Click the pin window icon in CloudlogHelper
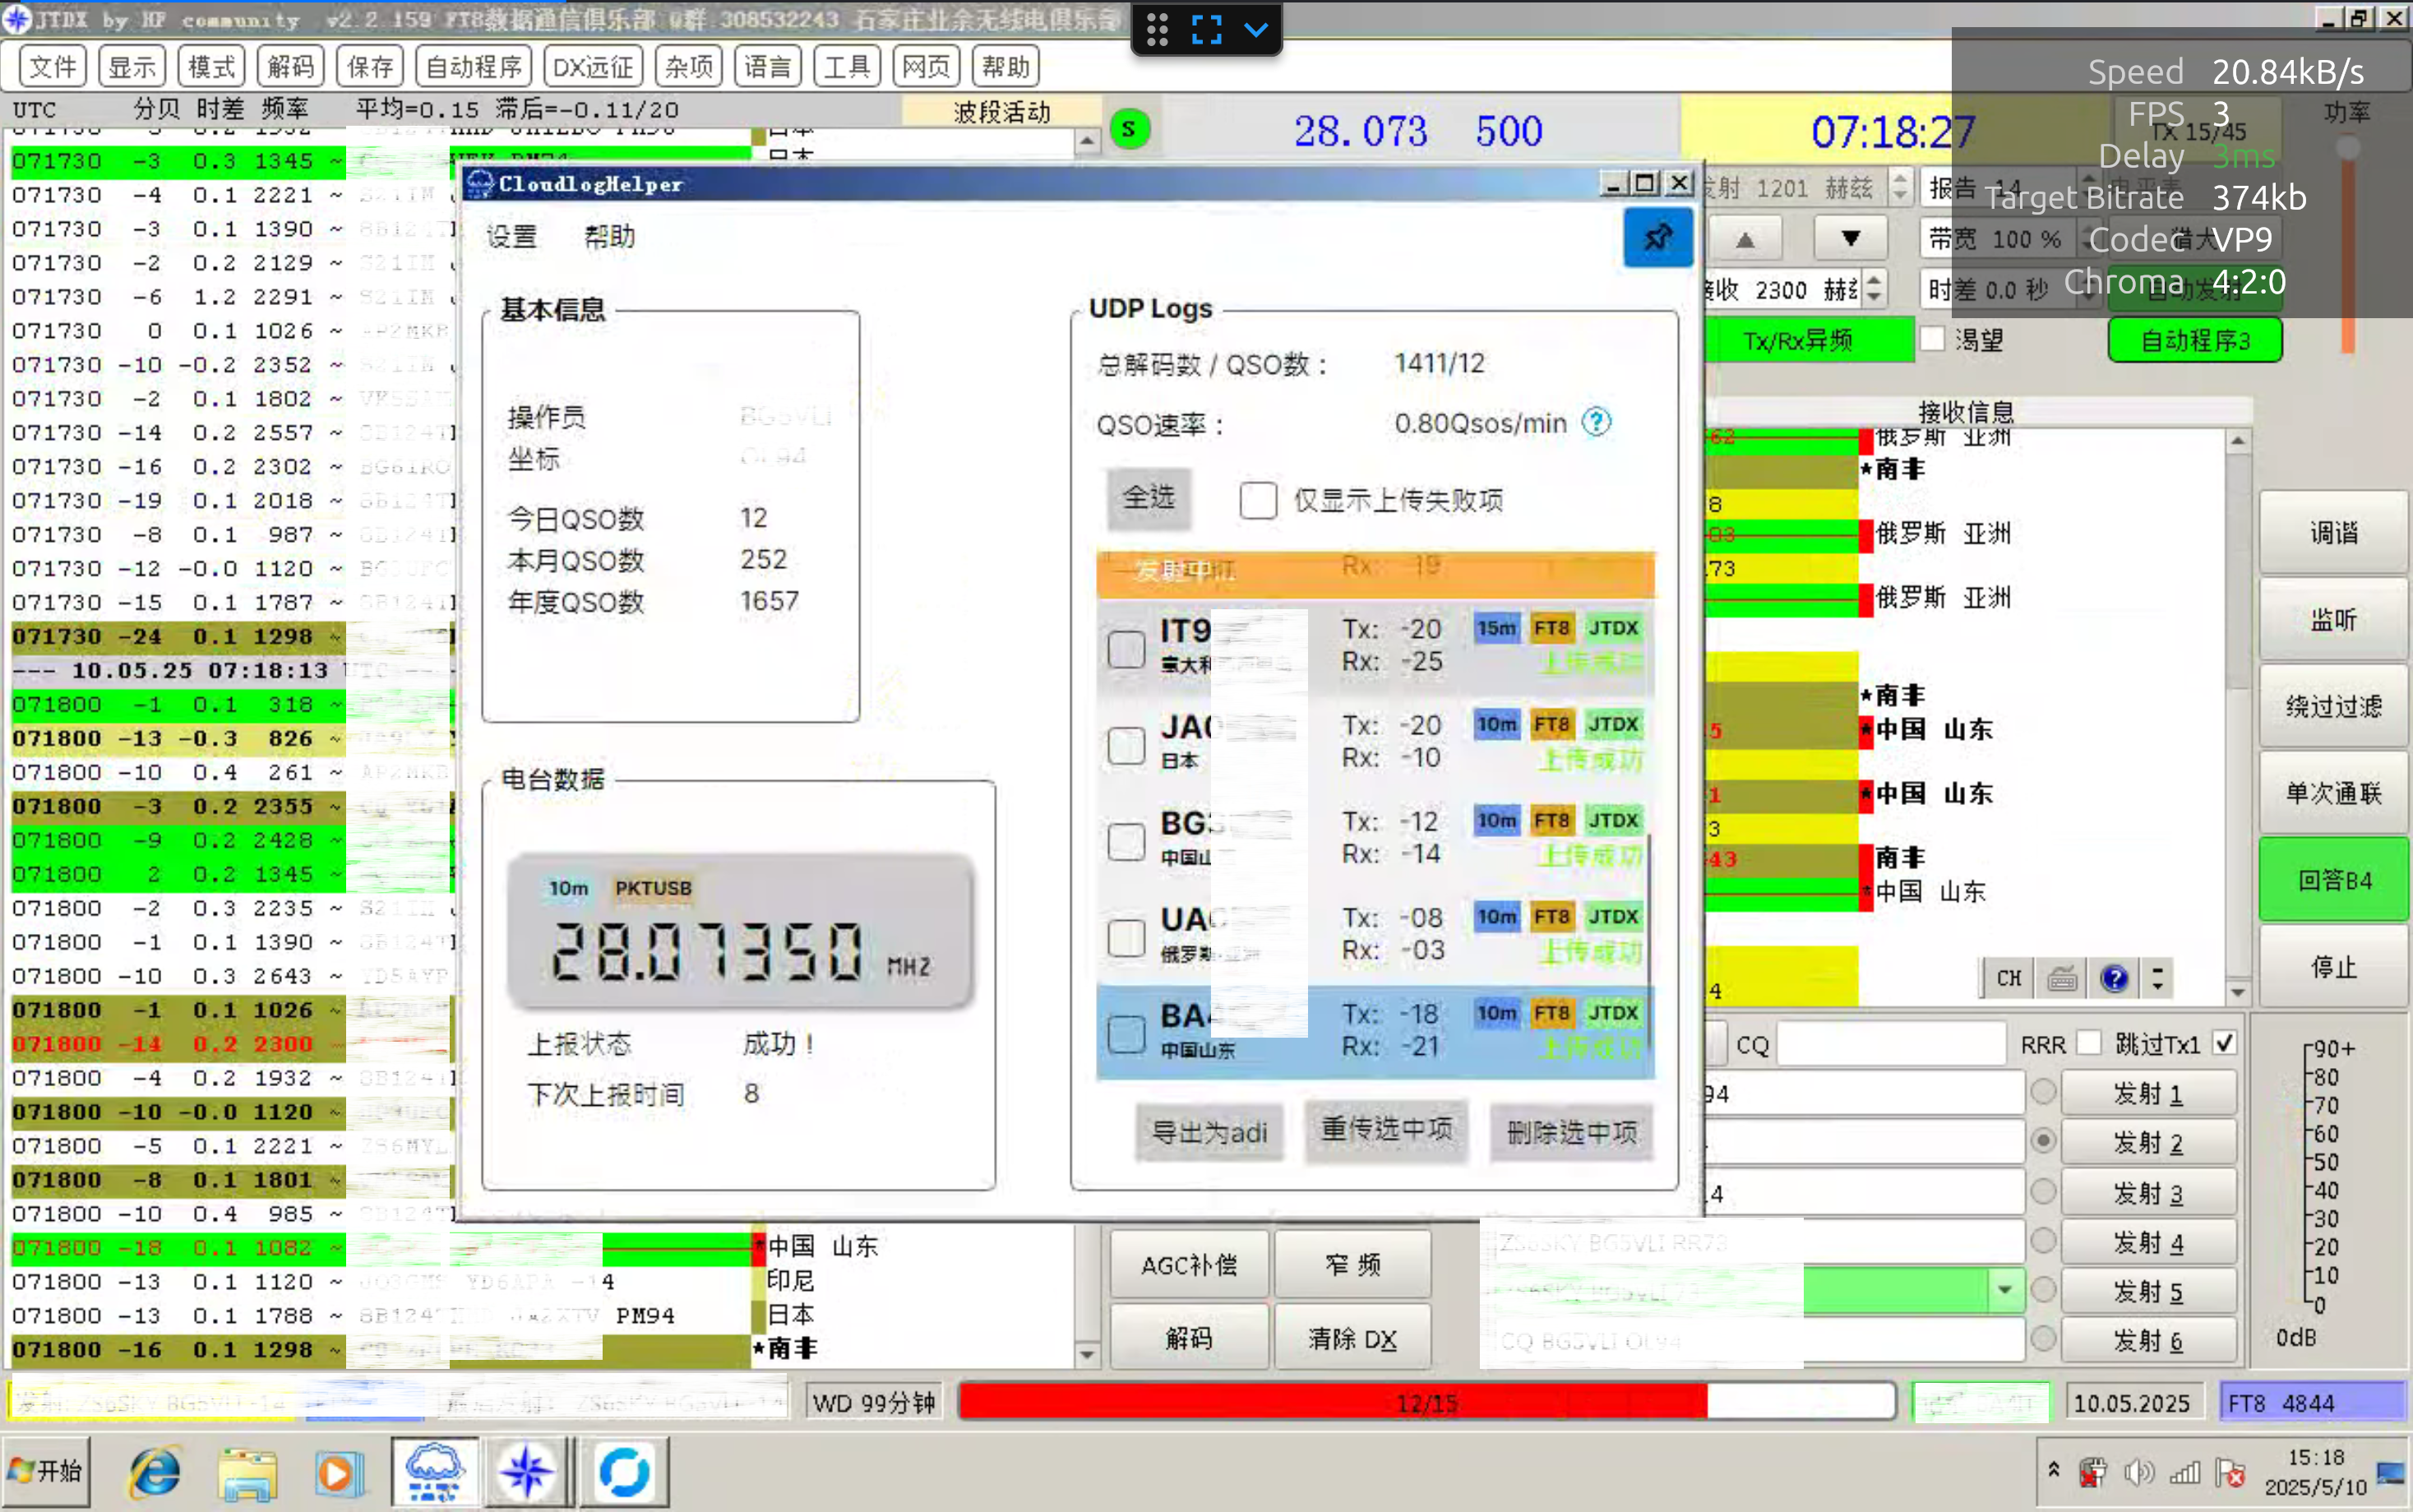 click(1657, 237)
